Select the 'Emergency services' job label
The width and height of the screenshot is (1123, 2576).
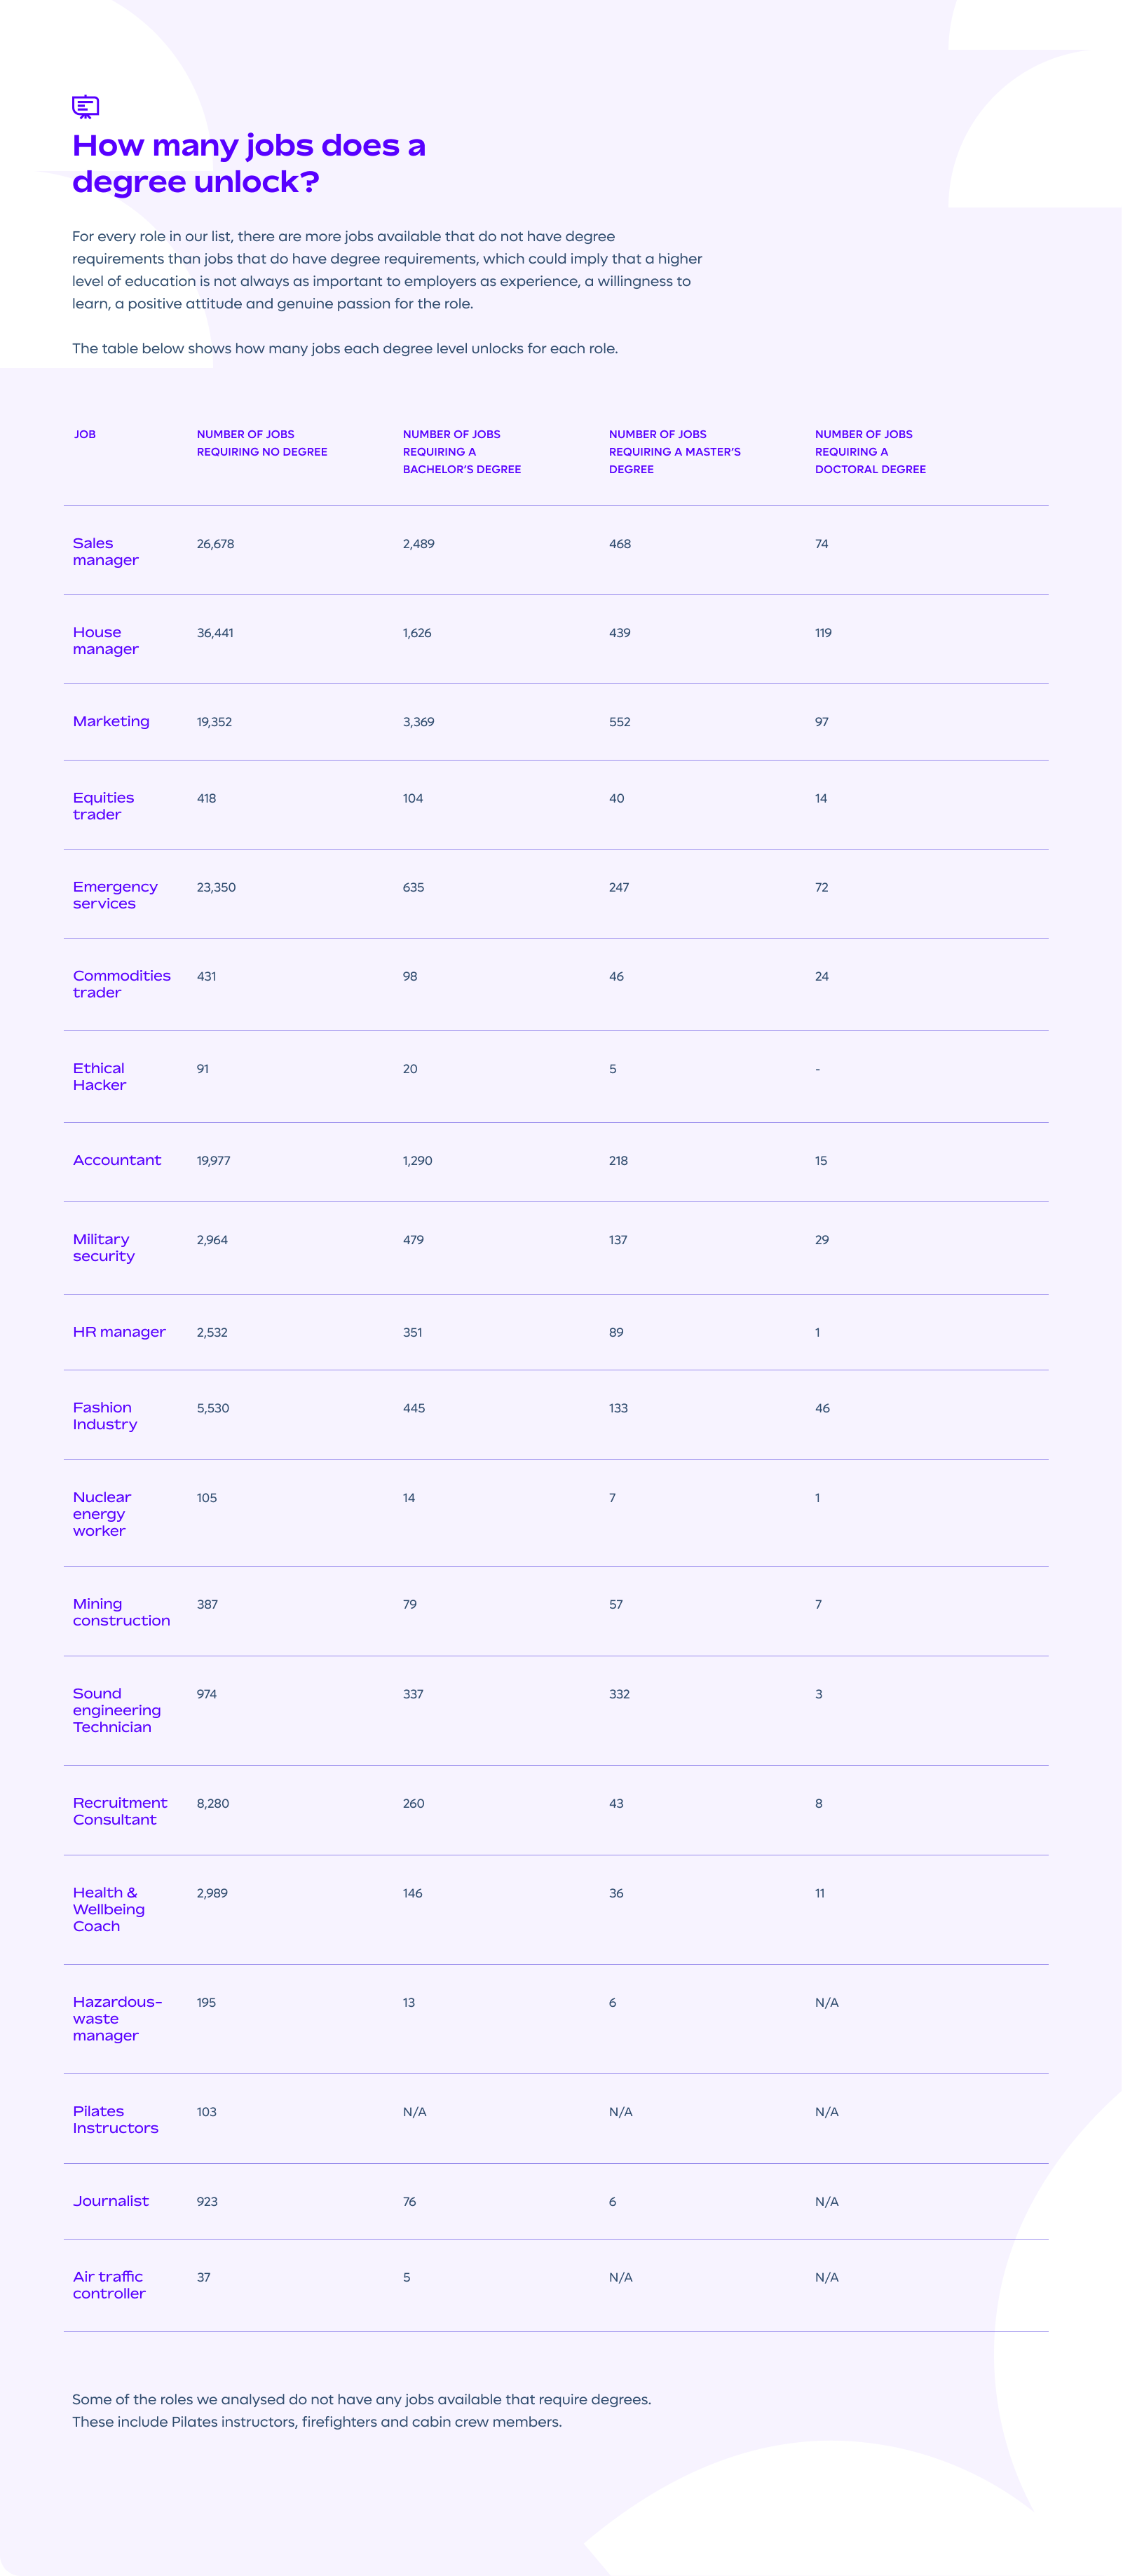click(115, 895)
